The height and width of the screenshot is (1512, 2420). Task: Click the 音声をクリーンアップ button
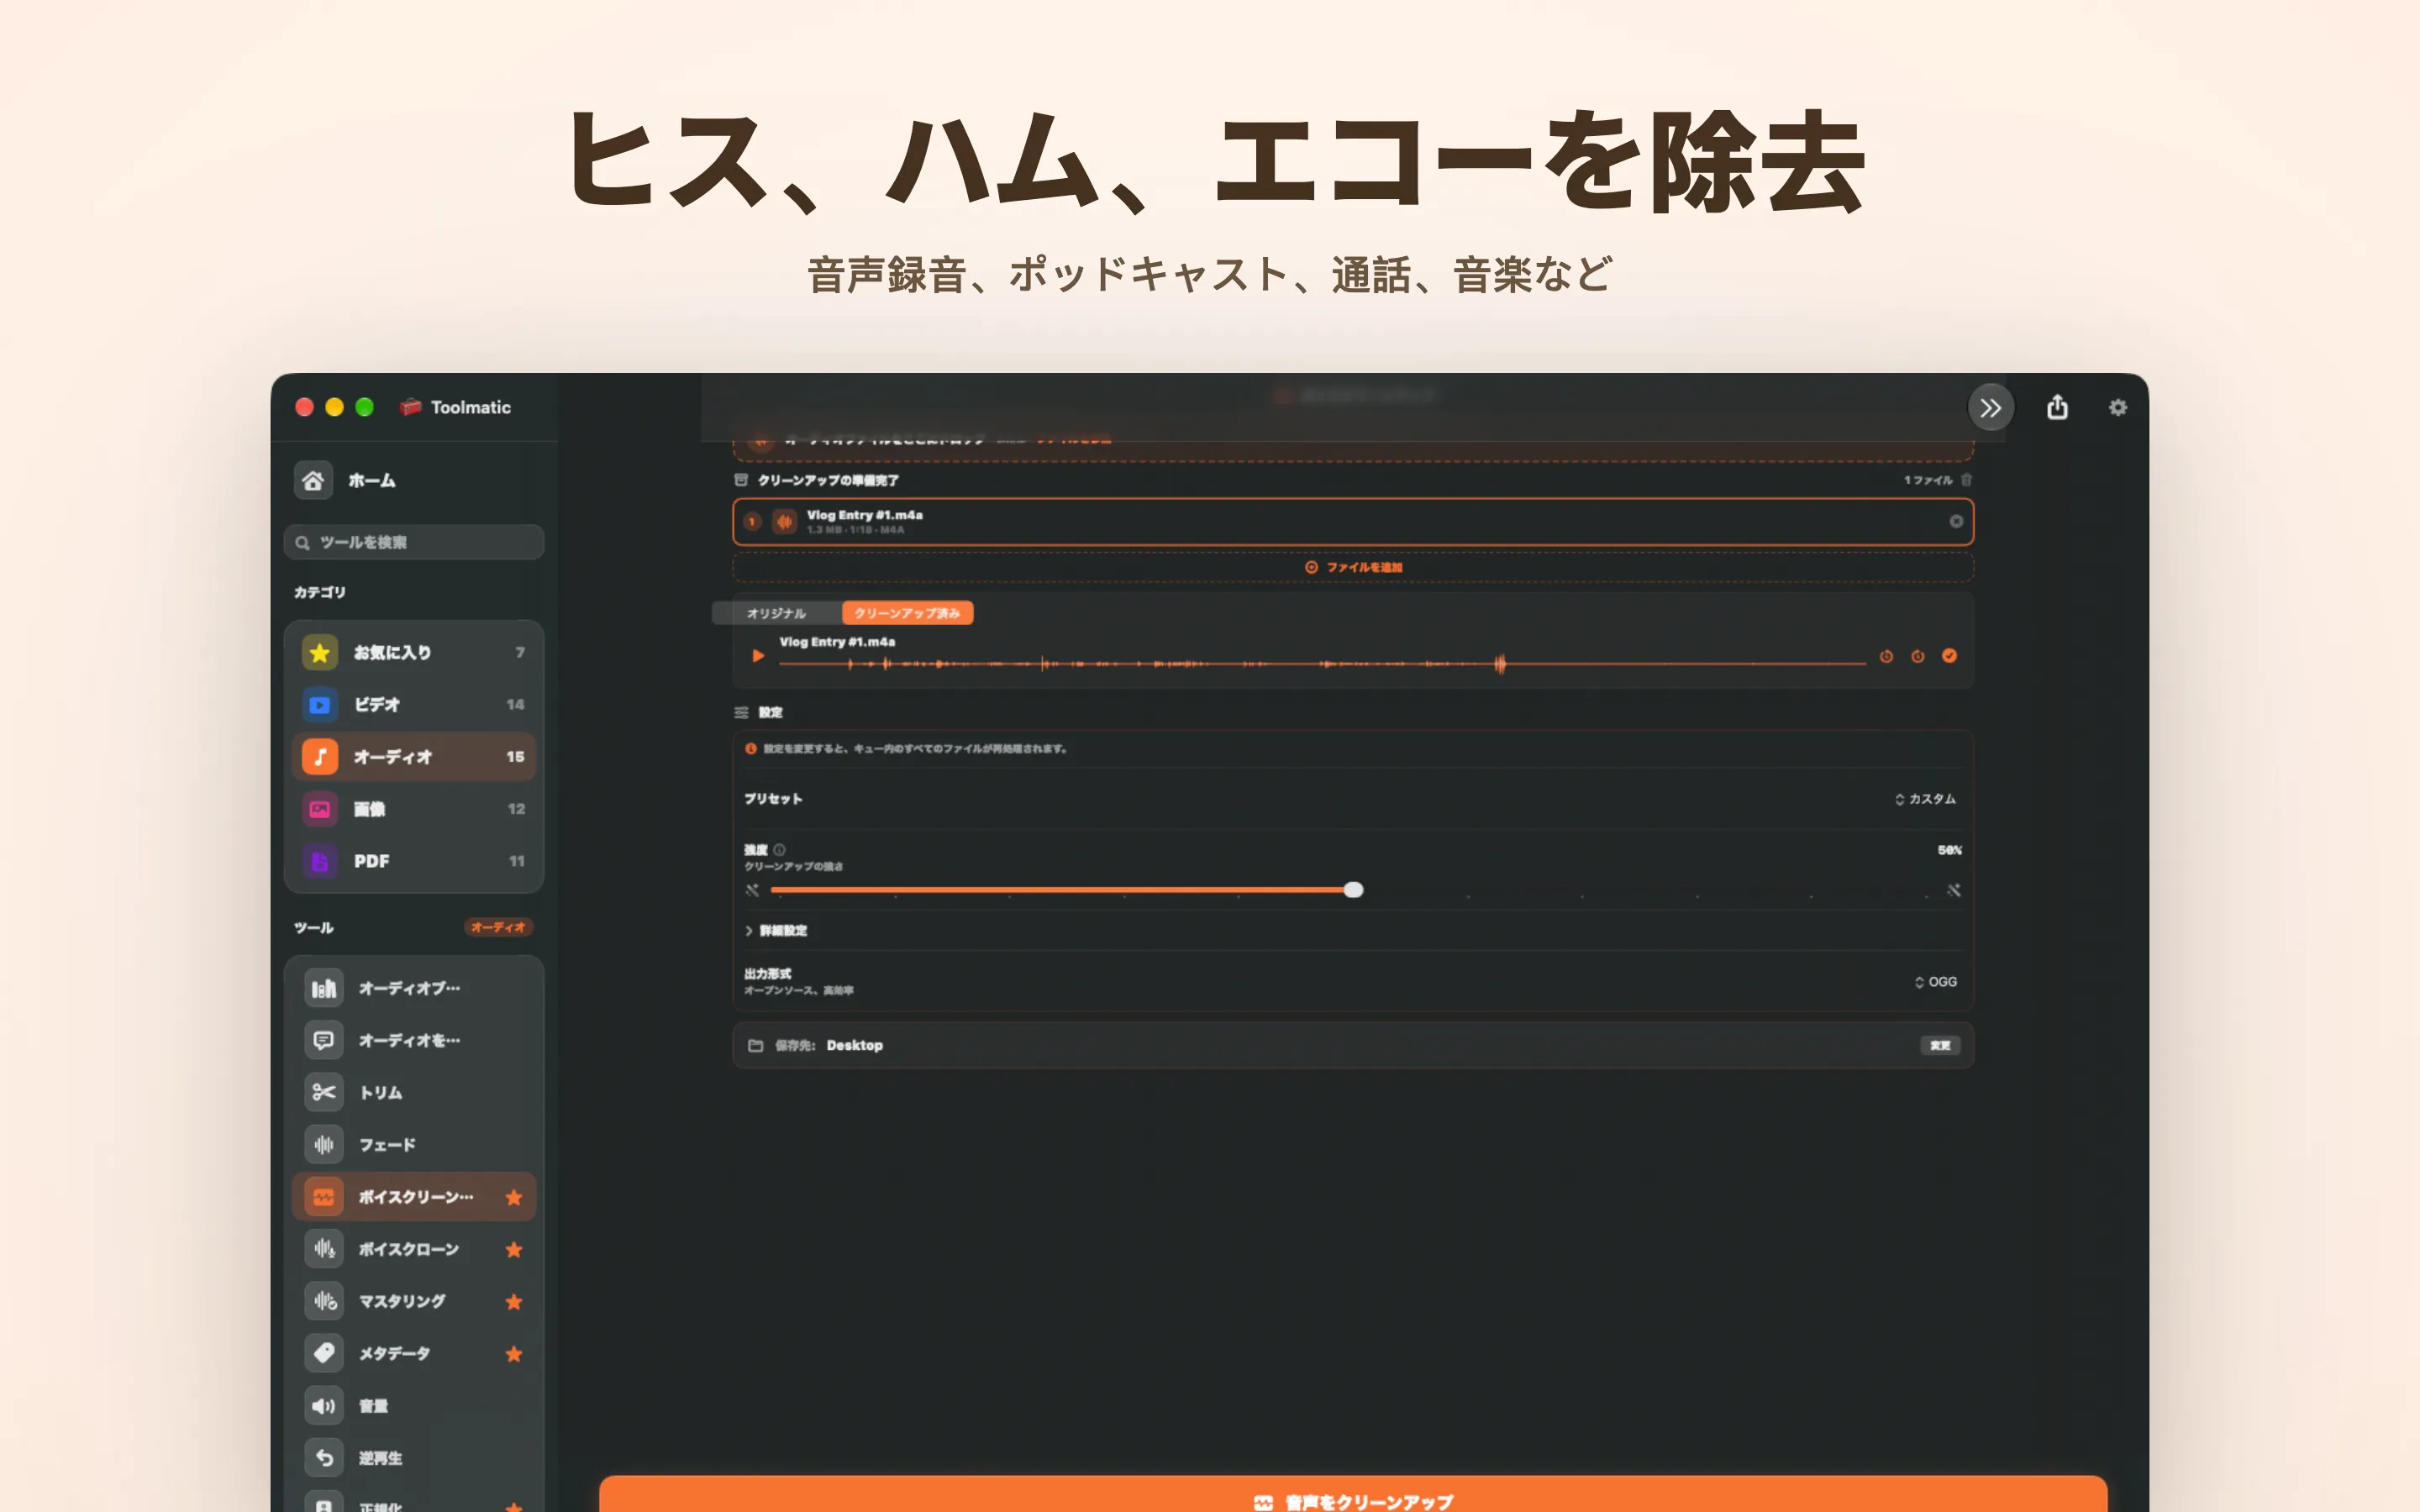(x=1353, y=1494)
